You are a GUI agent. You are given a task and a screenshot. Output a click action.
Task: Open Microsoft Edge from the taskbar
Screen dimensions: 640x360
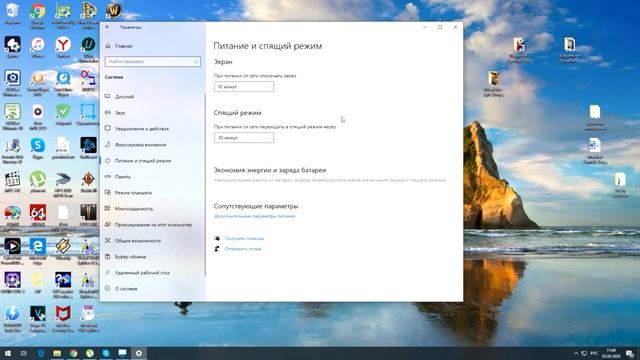[41, 353]
